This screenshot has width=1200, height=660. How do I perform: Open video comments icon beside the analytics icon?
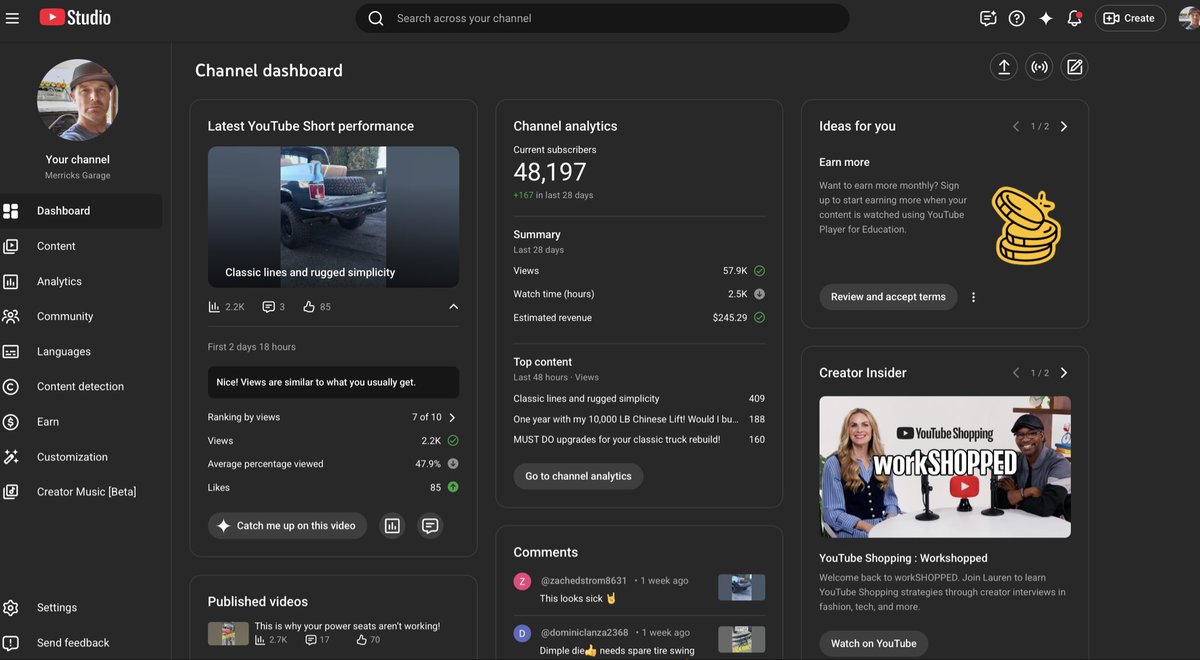430,526
